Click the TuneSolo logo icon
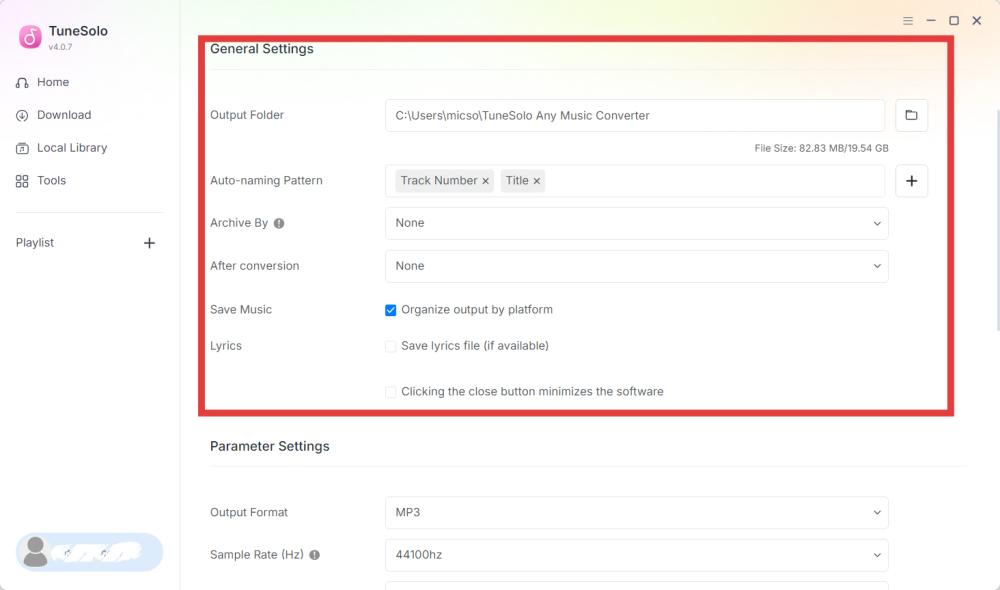 (x=30, y=37)
